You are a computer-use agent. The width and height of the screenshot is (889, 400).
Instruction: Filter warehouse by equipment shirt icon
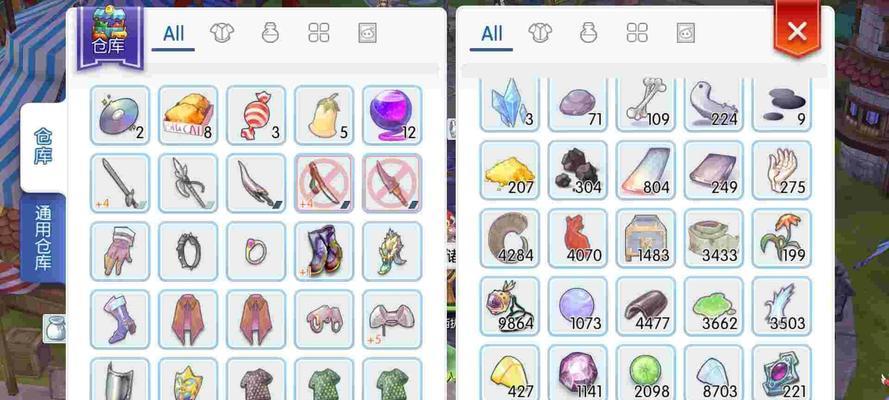[x=222, y=33]
